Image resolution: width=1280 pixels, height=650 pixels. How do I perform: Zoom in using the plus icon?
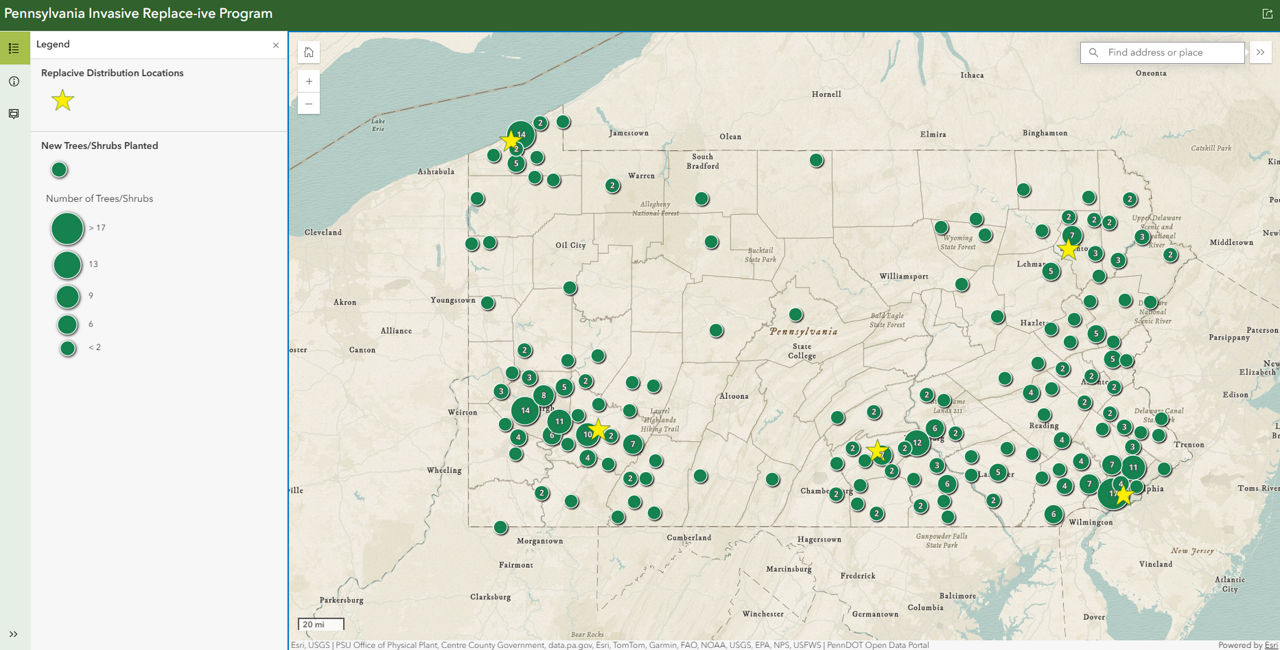[309, 80]
